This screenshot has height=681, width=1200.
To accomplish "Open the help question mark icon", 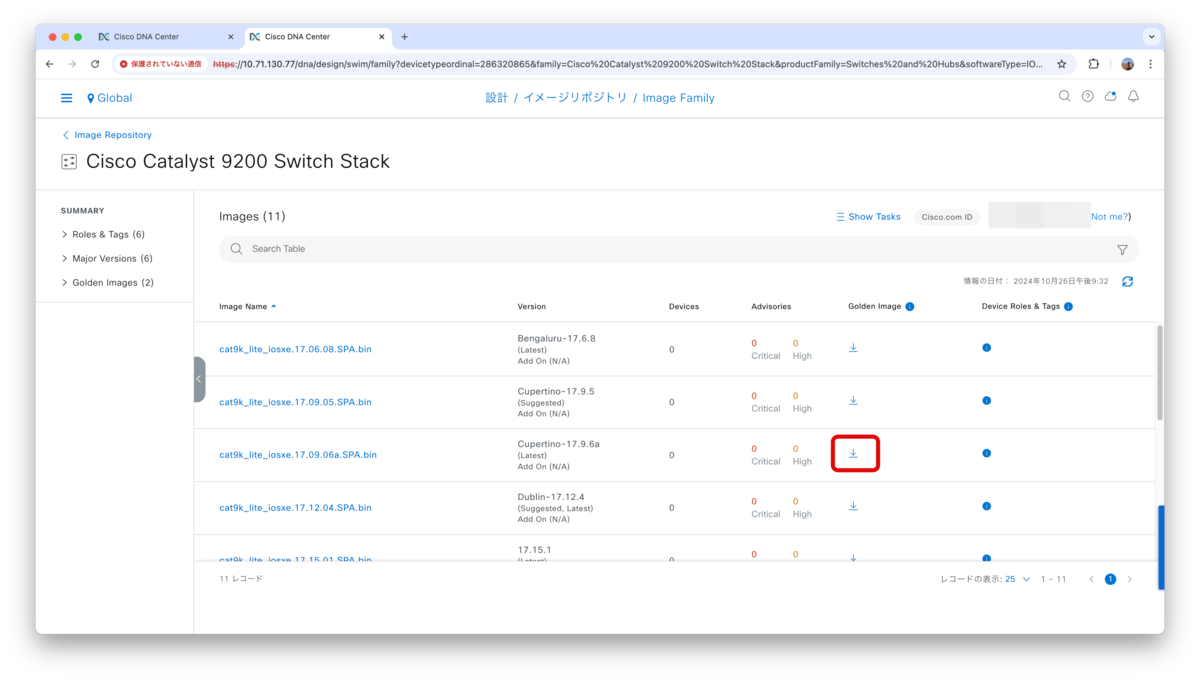I will coord(1087,96).
